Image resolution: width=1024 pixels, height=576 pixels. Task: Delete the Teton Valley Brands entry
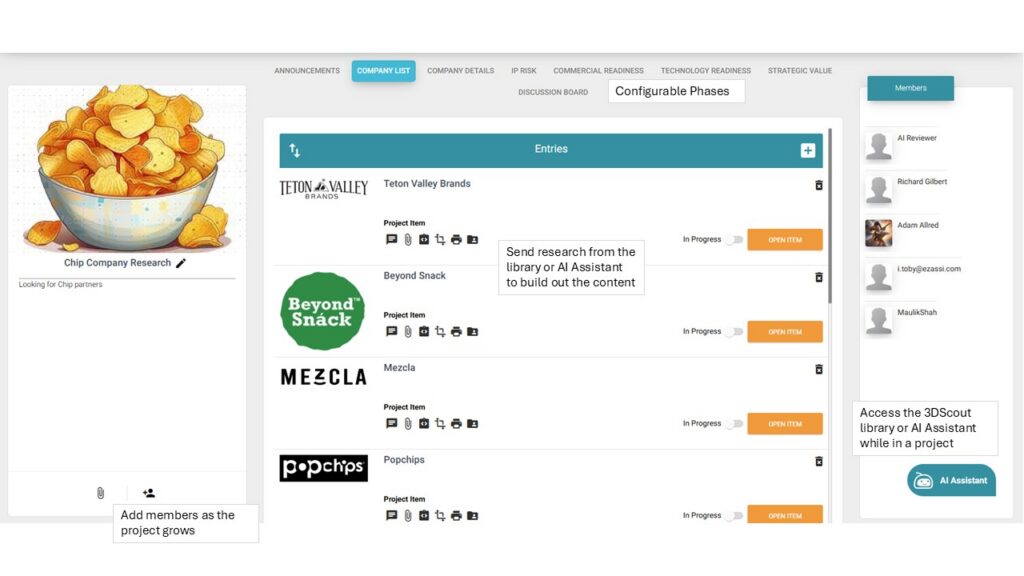pyautogui.click(x=818, y=185)
